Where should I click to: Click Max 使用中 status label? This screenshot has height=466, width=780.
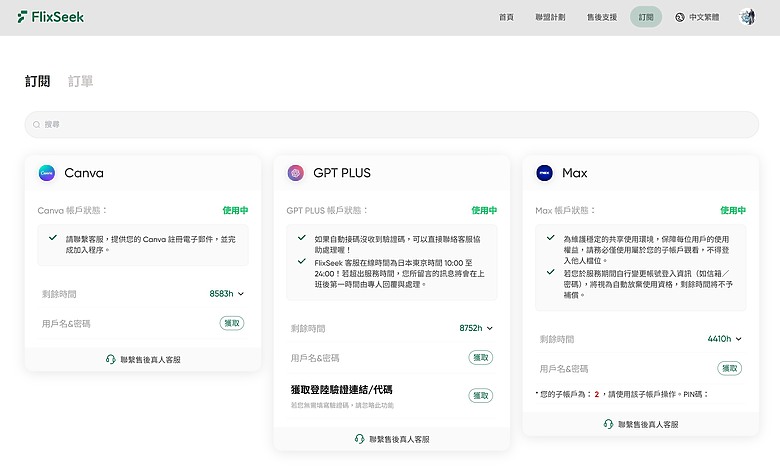click(x=733, y=210)
